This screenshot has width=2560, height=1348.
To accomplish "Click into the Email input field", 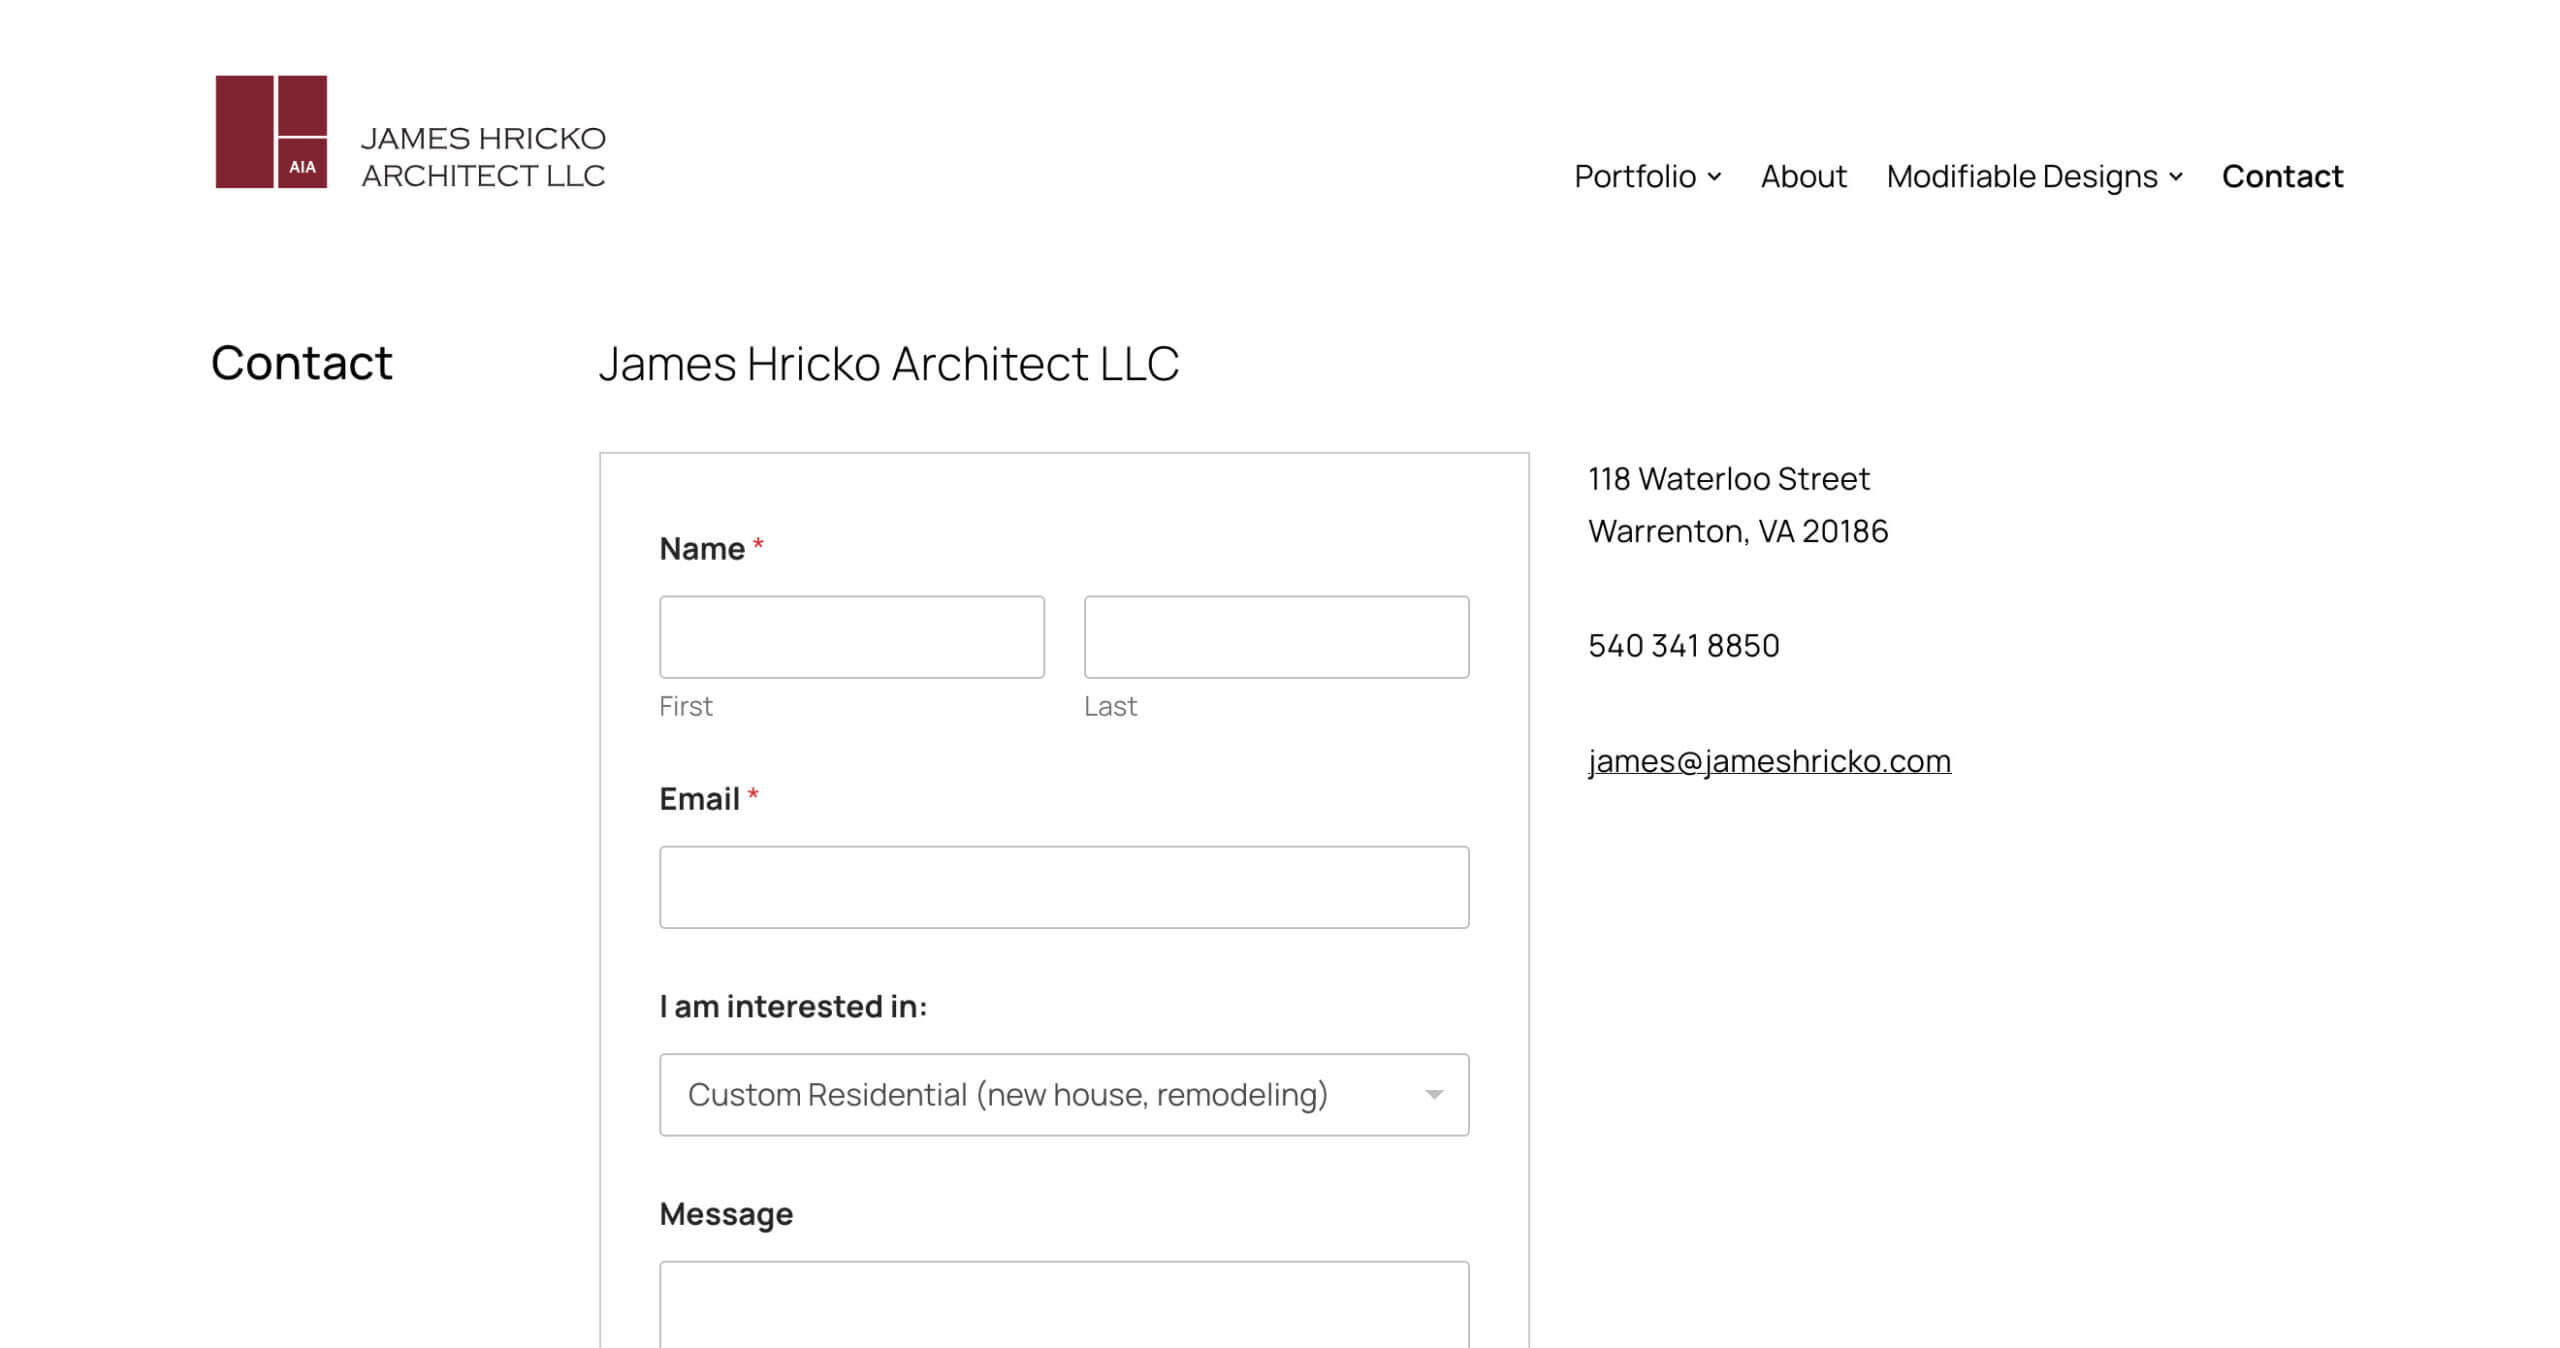I will click(1064, 887).
